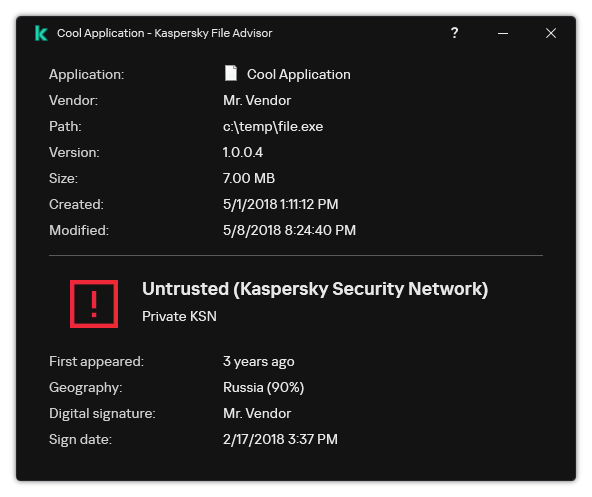
Task: Minimize the File Advisor window
Action: tap(503, 34)
